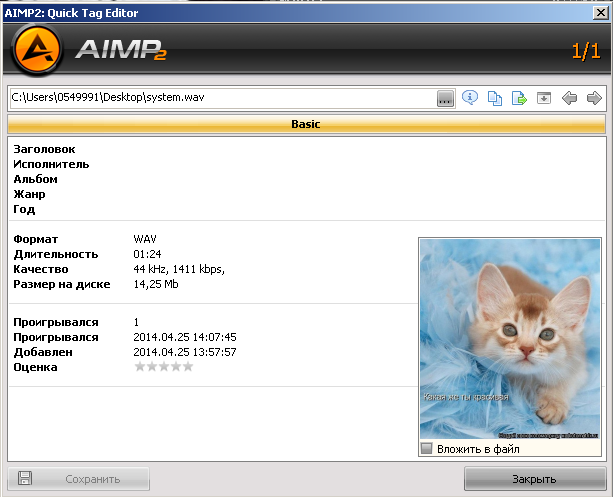Image resolution: width=613 pixels, height=497 pixels.
Task: Select the Basic tab header
Action: (306, 124)
